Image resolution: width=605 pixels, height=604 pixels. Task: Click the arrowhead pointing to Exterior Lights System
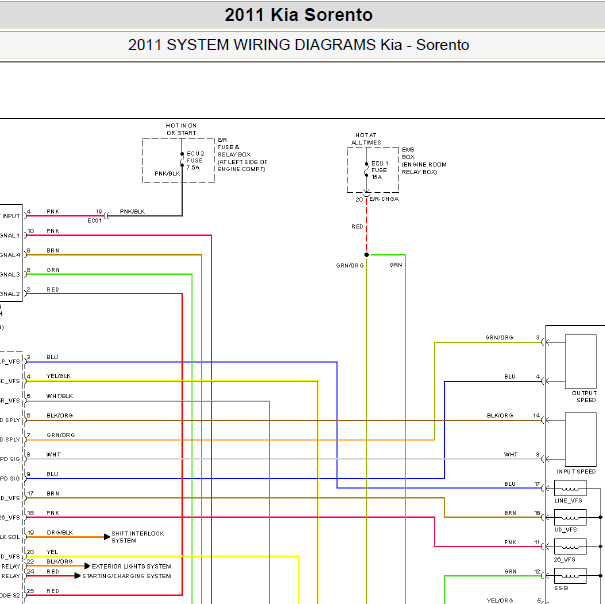point(87,566)
